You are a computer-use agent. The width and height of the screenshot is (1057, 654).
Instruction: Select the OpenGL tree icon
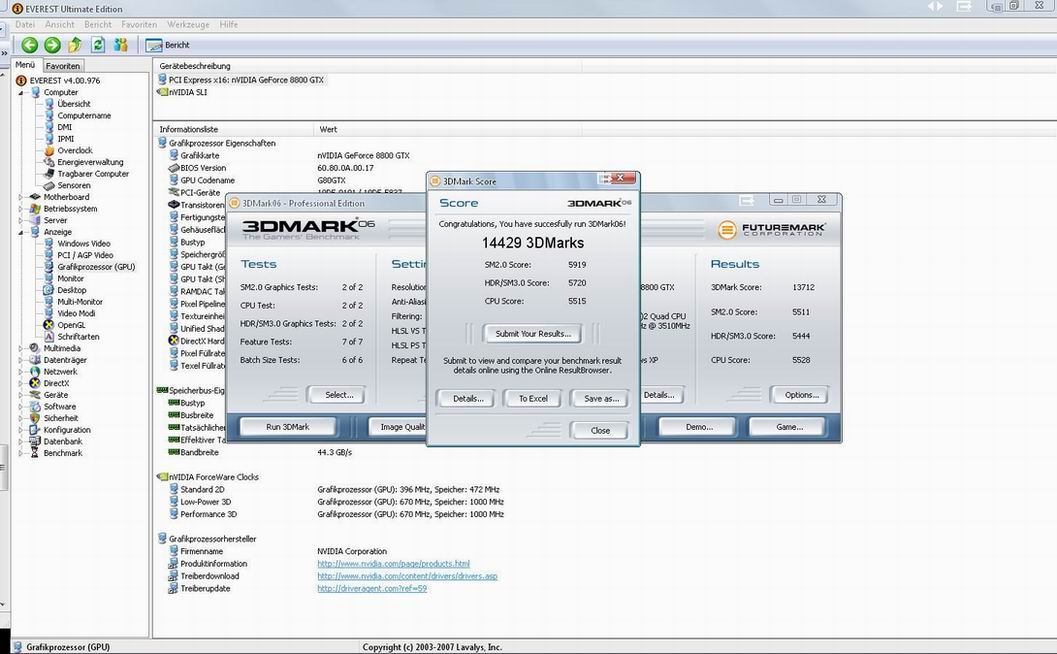pyautogui.click(x=49, y=325)
